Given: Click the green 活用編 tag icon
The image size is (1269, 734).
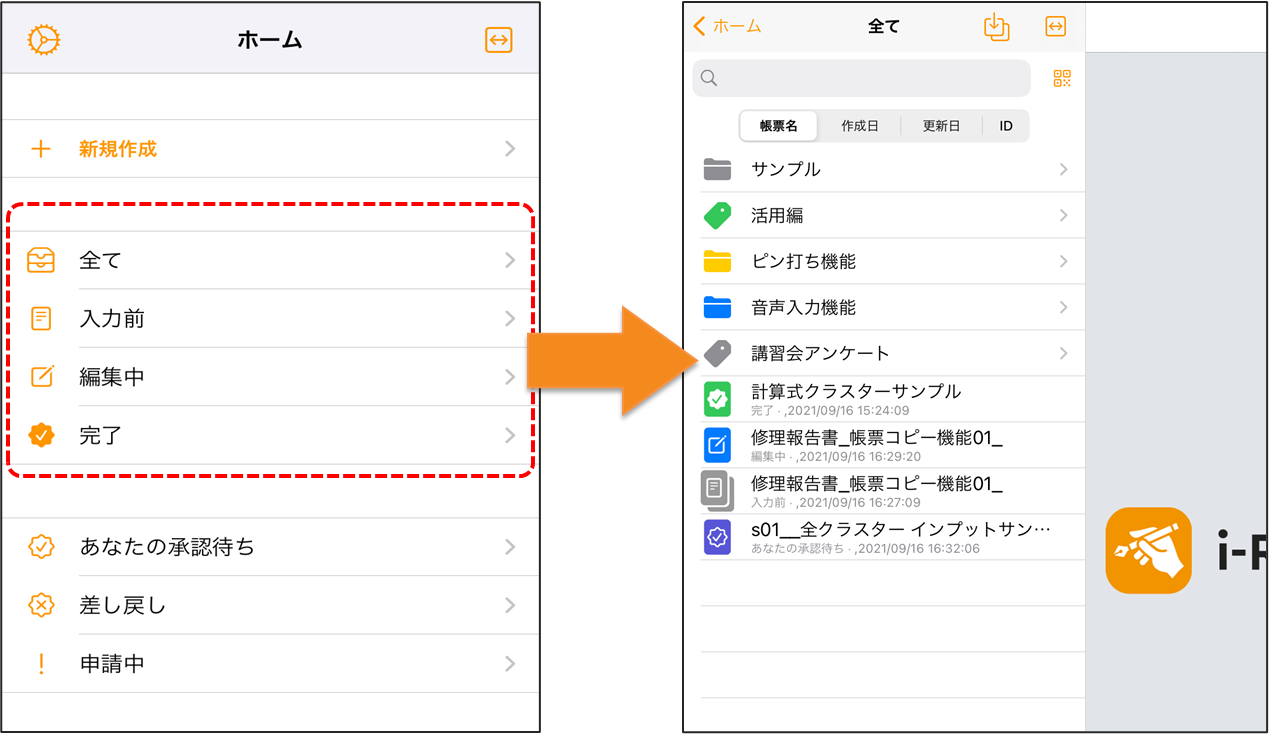Looking at the screenshot, I should (717, 216).
